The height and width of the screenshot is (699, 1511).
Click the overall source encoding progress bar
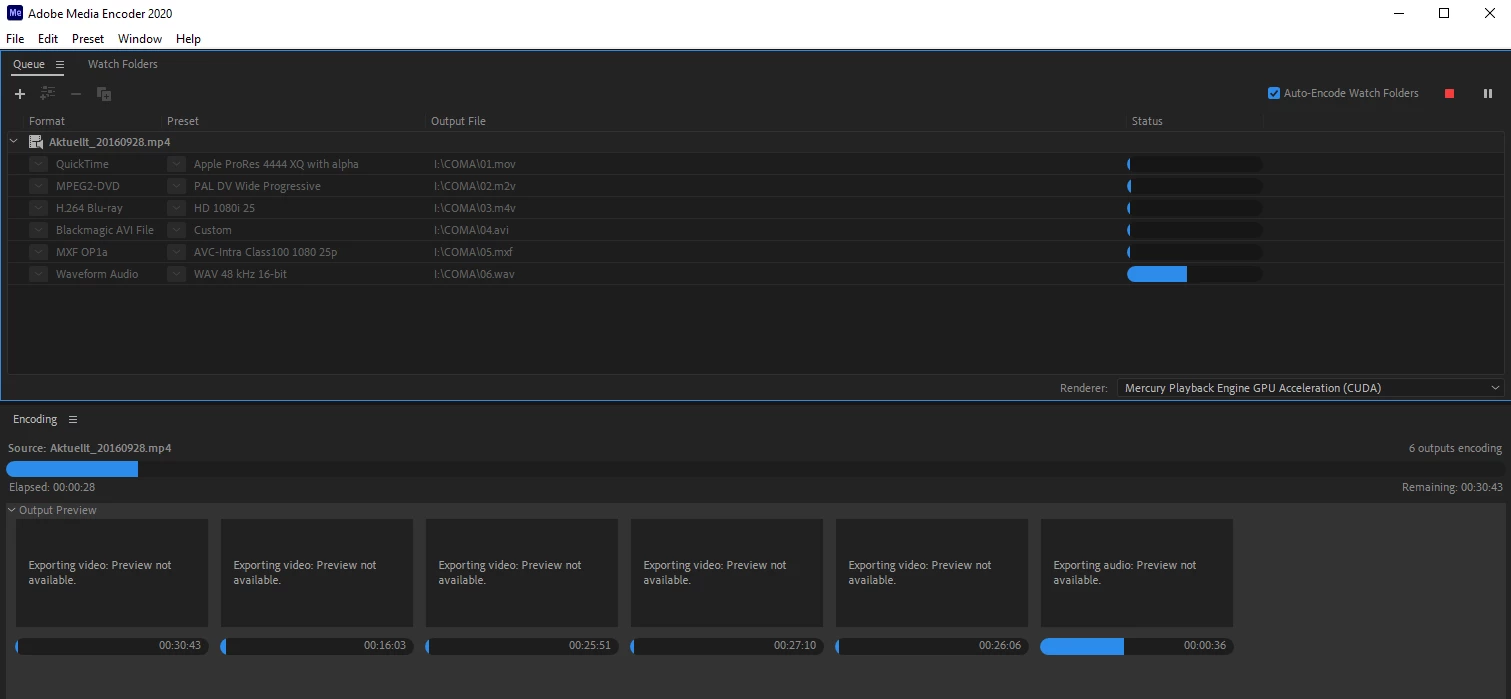pos(755,469)
